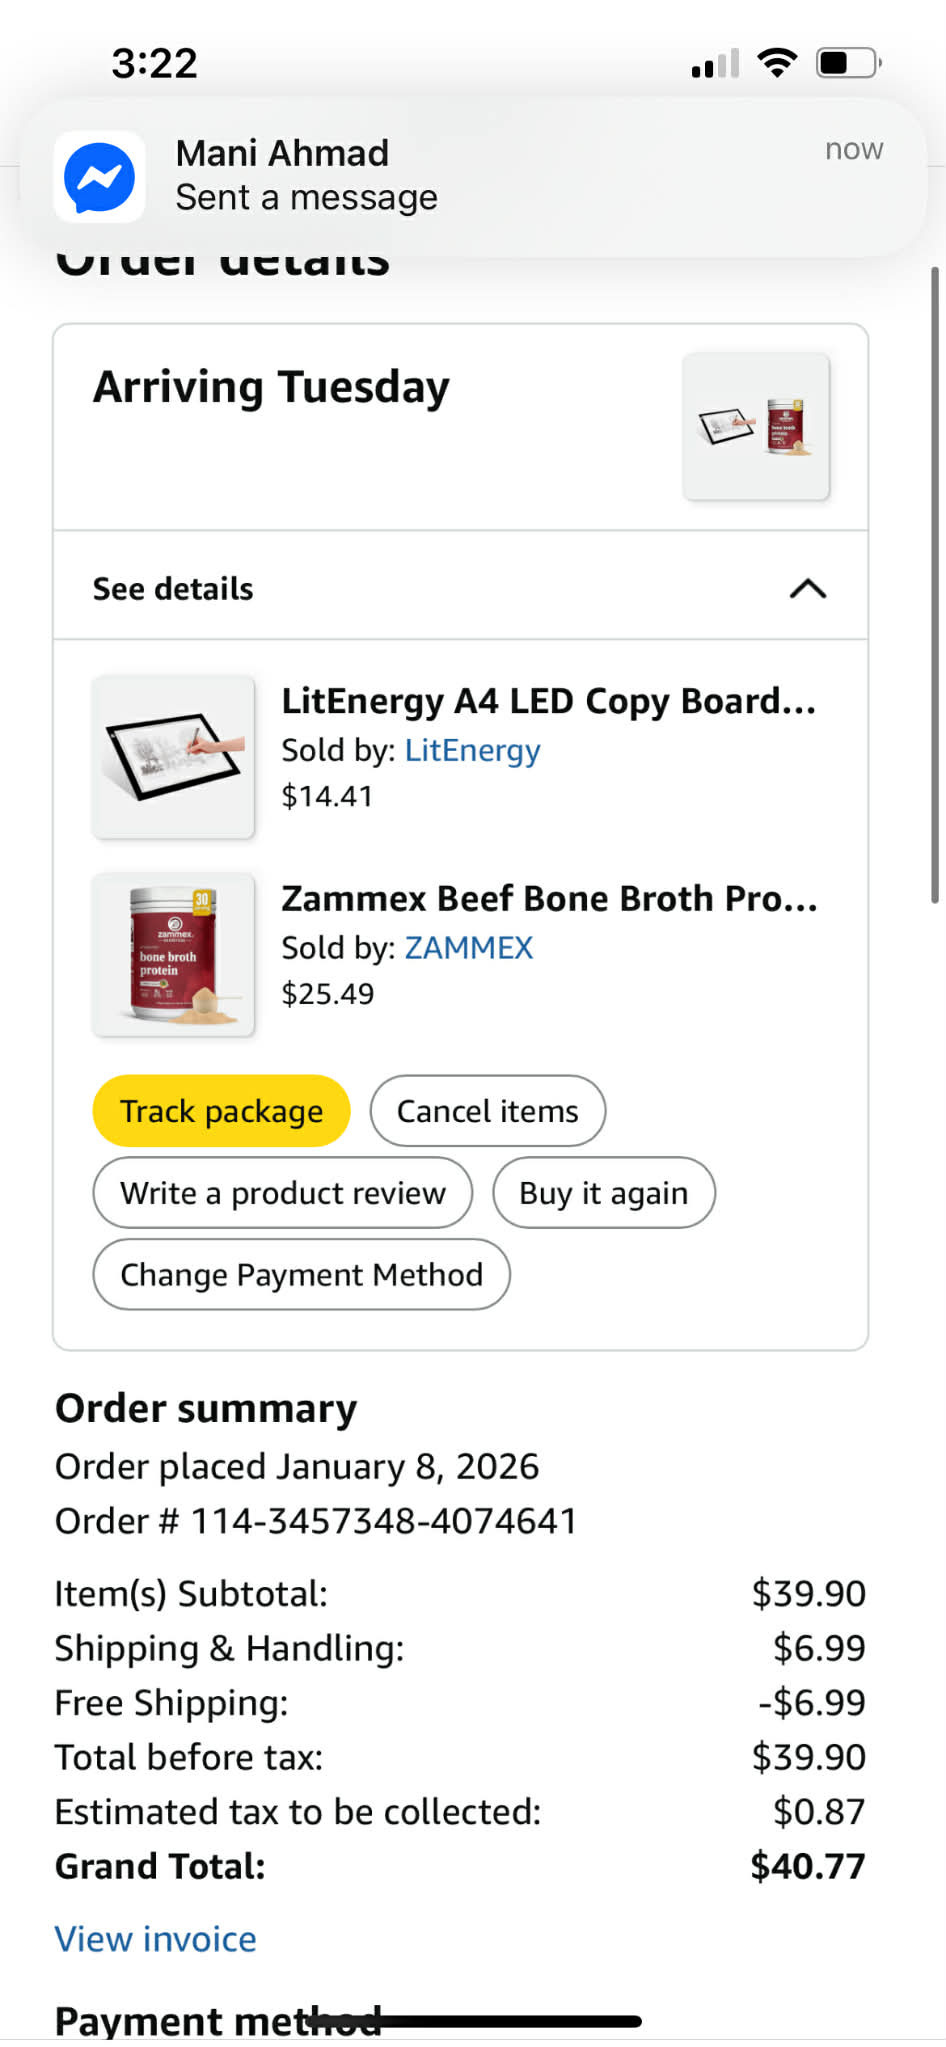Tap Change Payment Method button
This screenshot has height=2047, width=946.
(301, 1275)
